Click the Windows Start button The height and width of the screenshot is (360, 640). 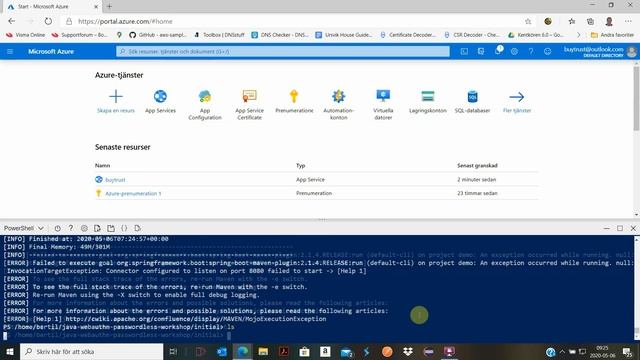point(10,351)
